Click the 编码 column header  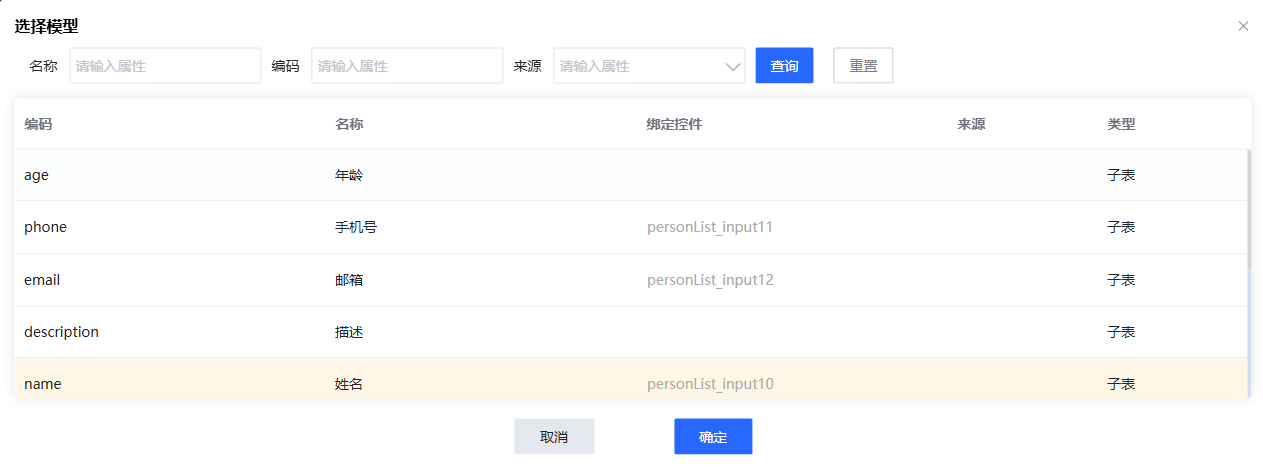click(x=38, y=124)
